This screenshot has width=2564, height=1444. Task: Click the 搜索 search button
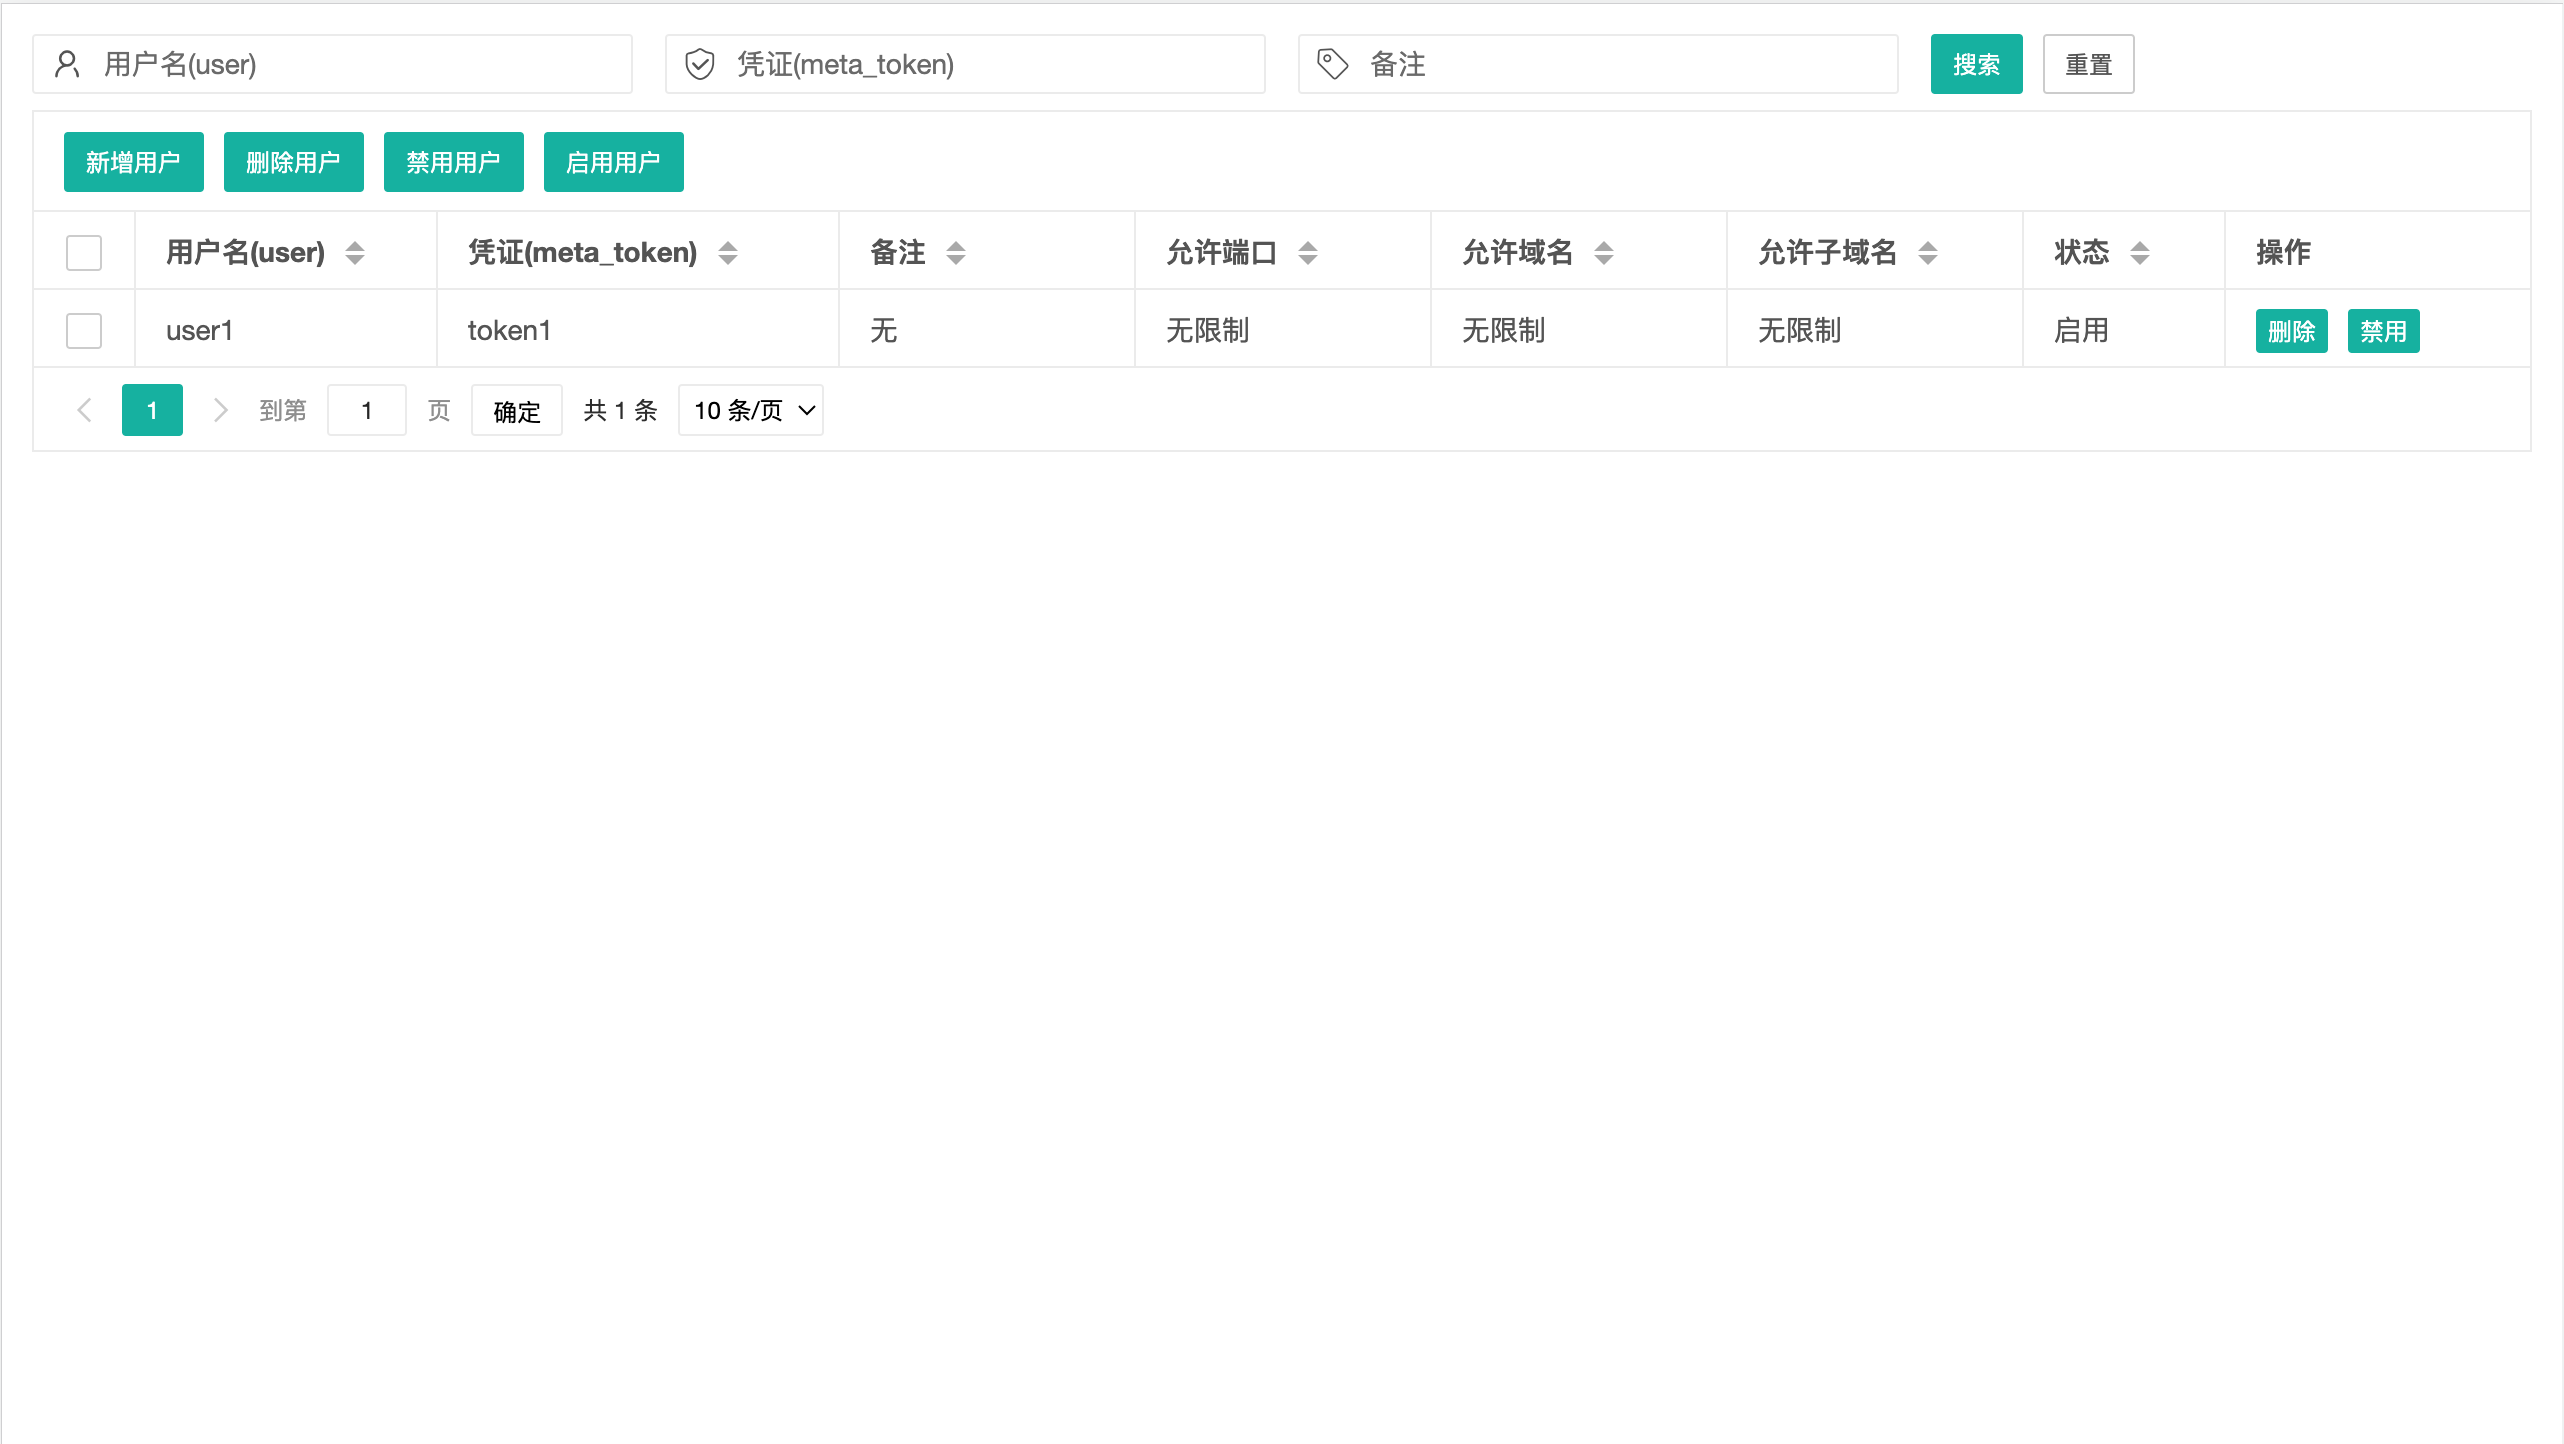(1976, 63)
